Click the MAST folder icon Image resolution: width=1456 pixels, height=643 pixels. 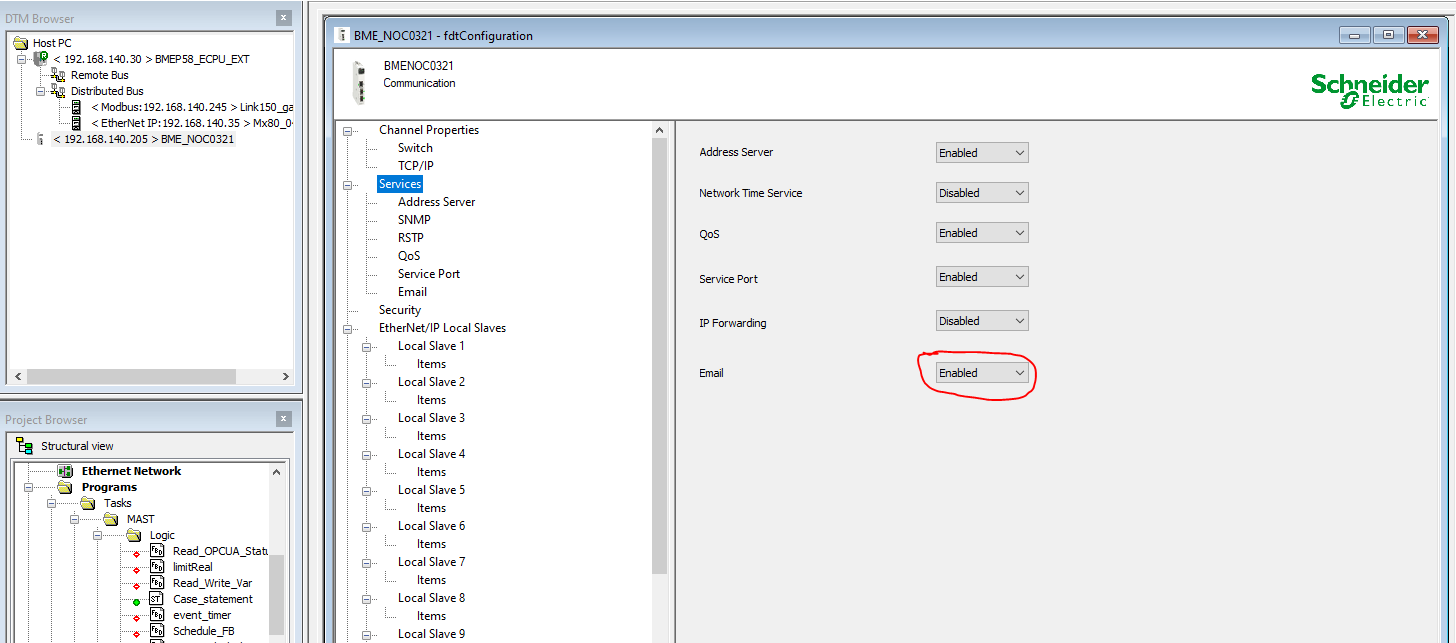111,519
